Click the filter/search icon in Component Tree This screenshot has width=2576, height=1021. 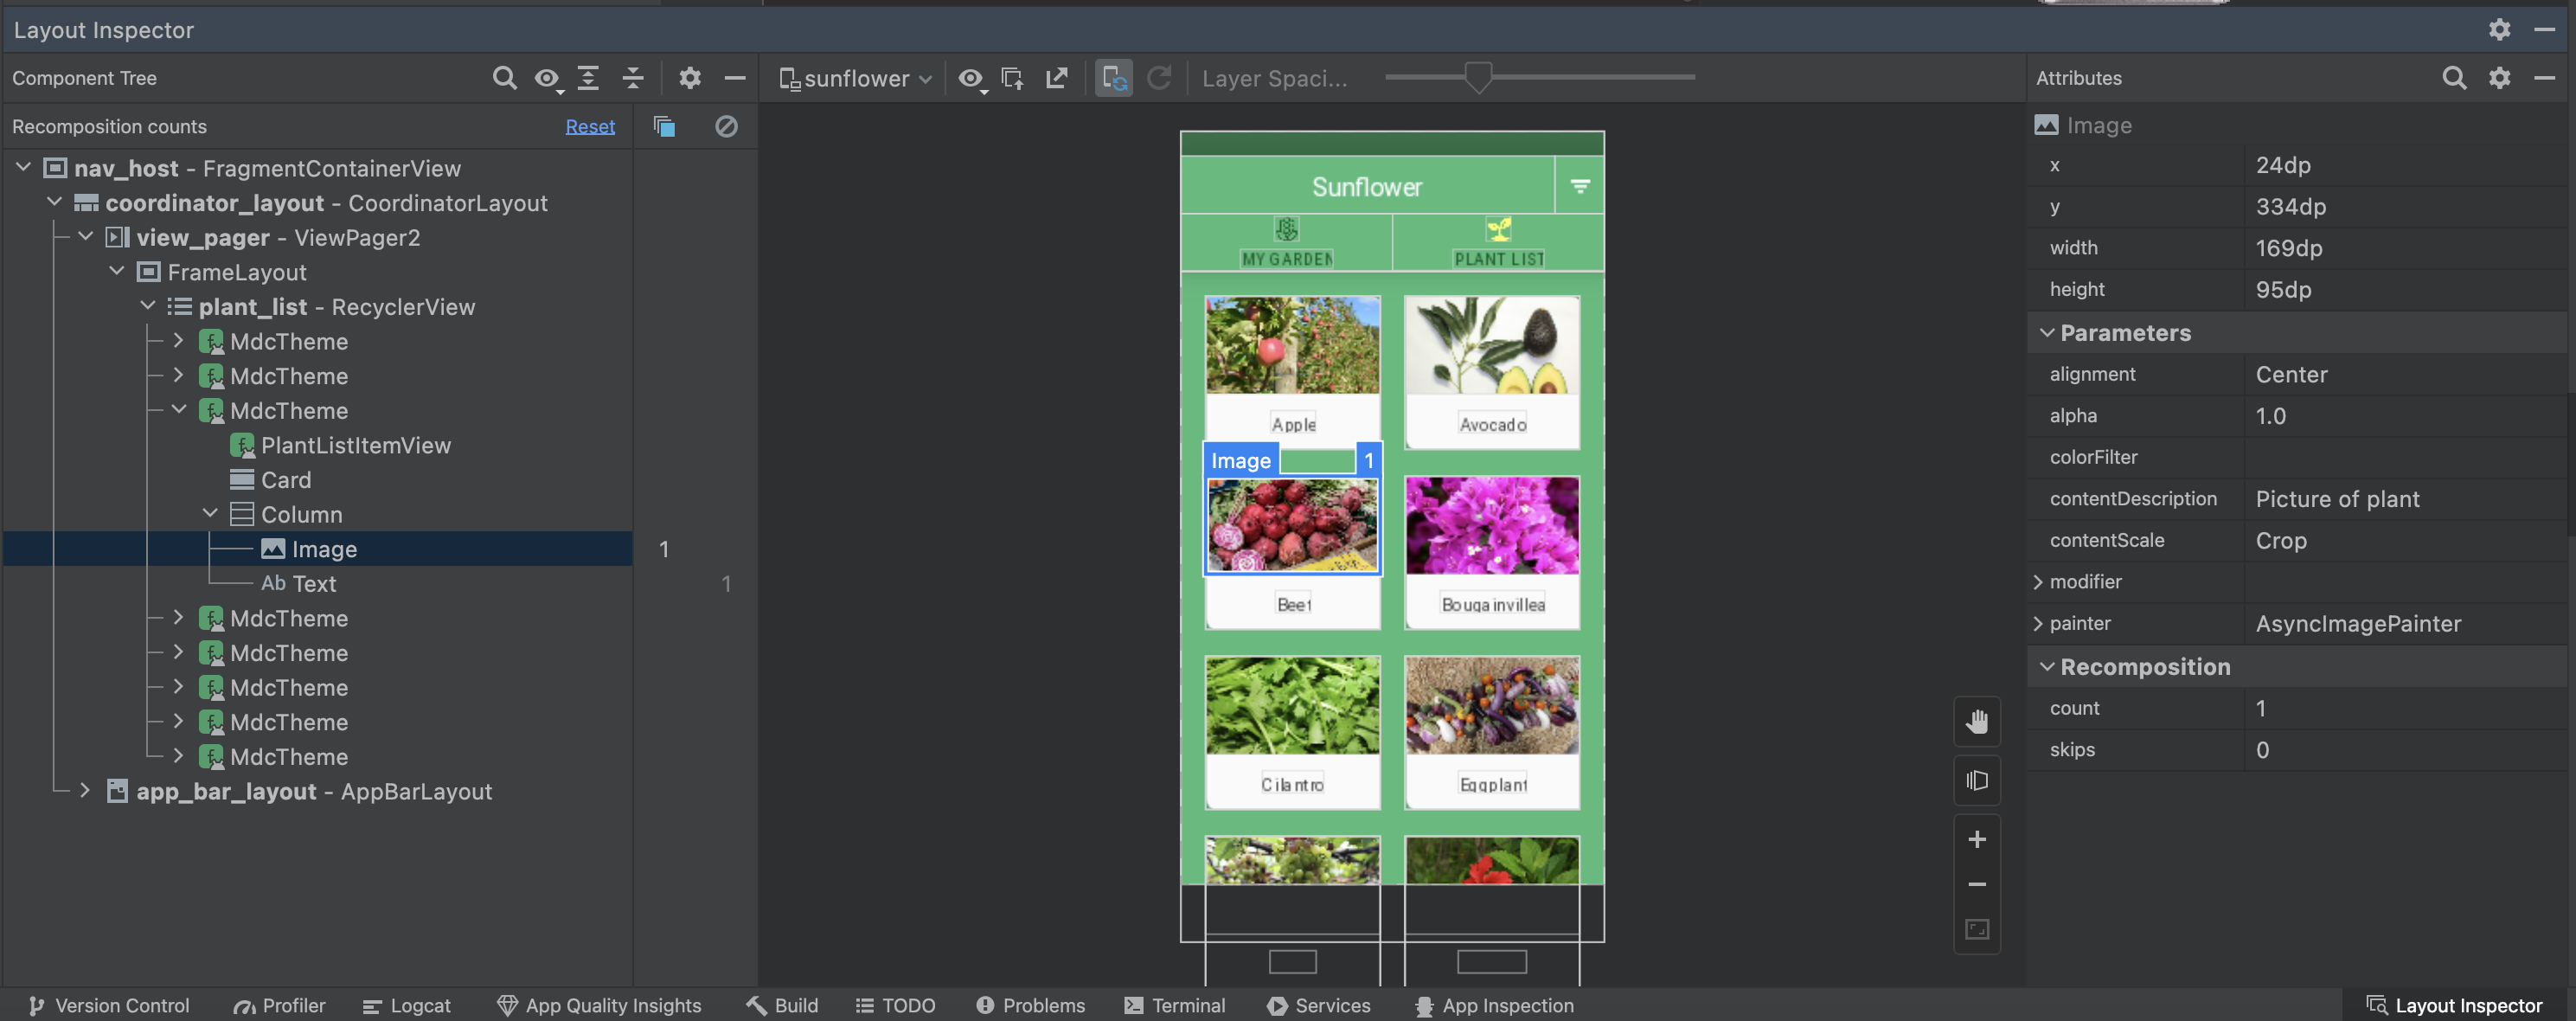[x=503, y=77]
